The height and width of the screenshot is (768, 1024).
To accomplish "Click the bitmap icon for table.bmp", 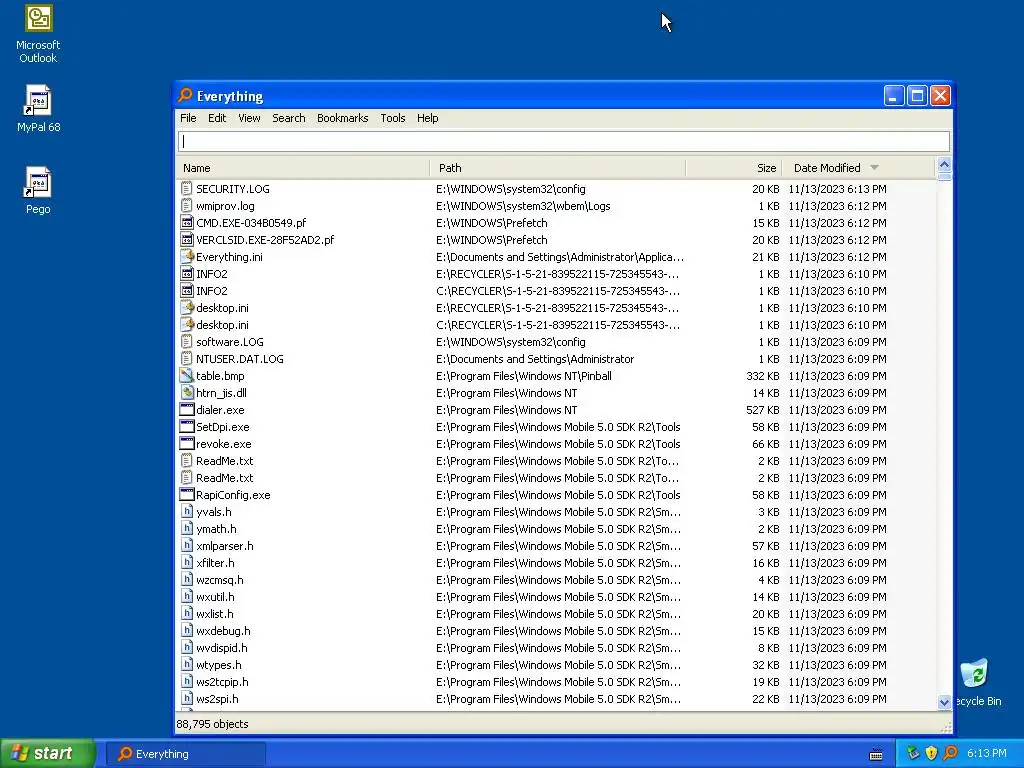I will [187, 376].
